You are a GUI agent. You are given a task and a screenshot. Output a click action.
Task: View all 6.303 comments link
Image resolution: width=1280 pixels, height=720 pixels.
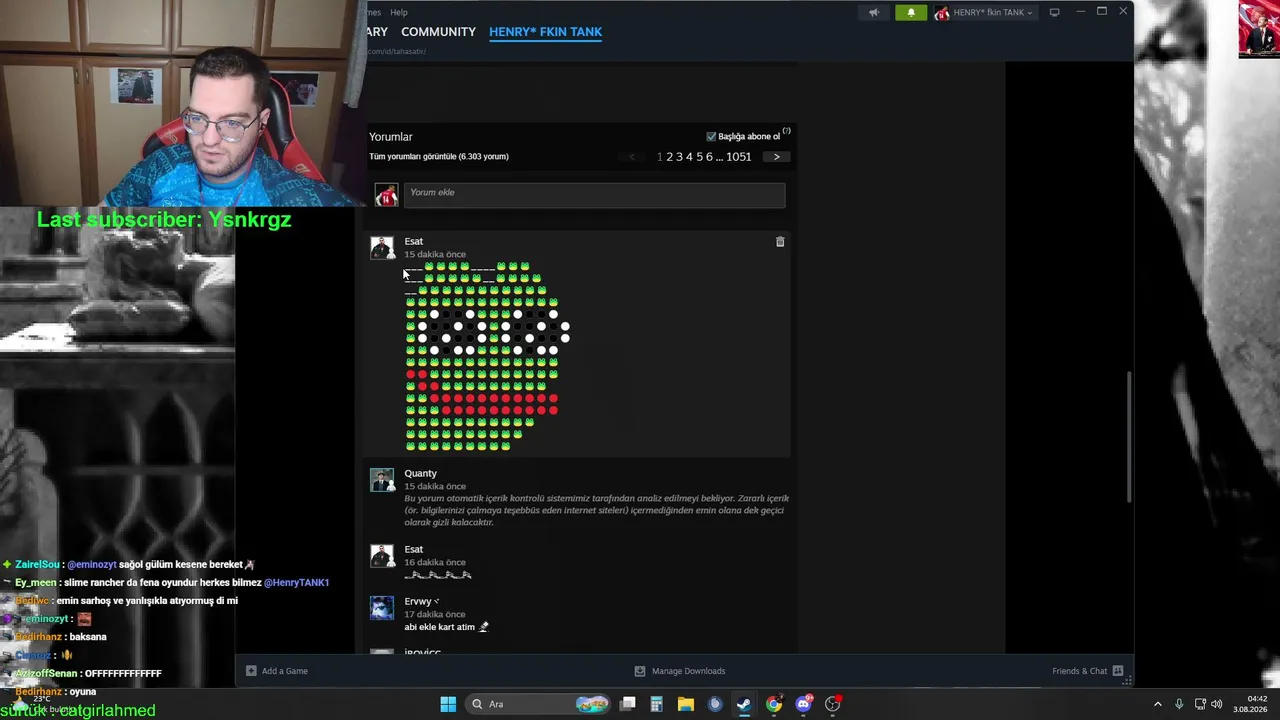[439, 157]
